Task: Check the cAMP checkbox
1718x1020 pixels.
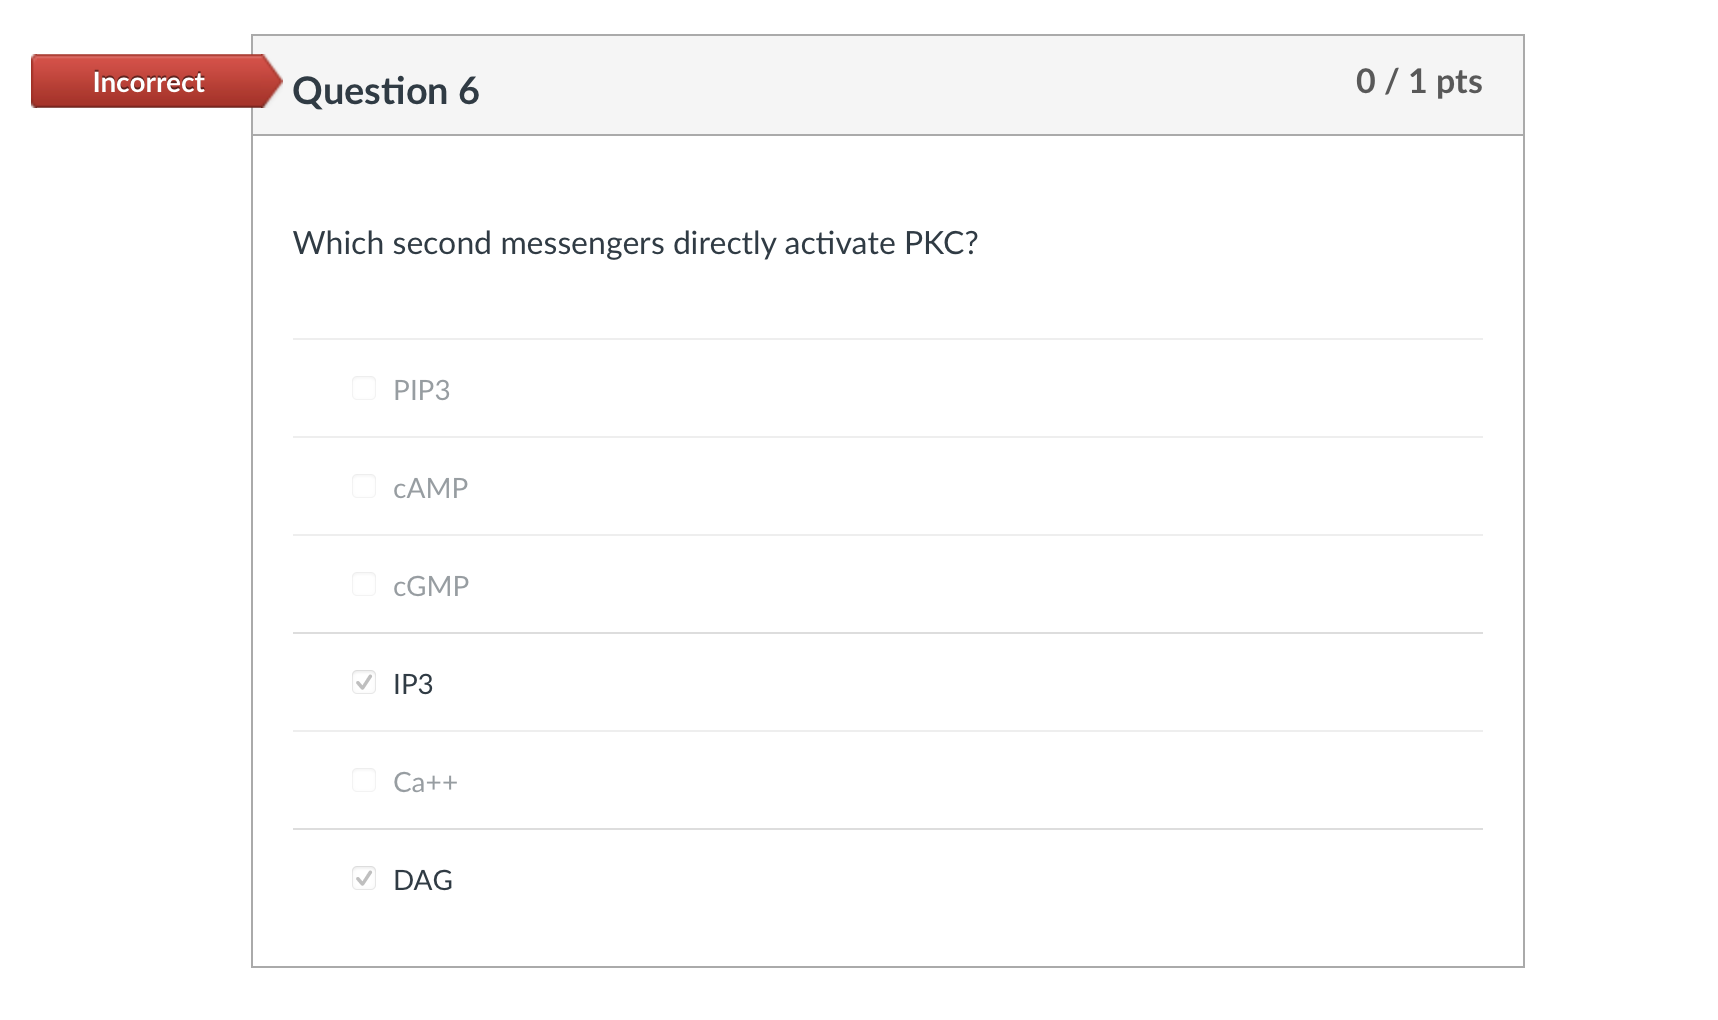Action: coord(362,486)
